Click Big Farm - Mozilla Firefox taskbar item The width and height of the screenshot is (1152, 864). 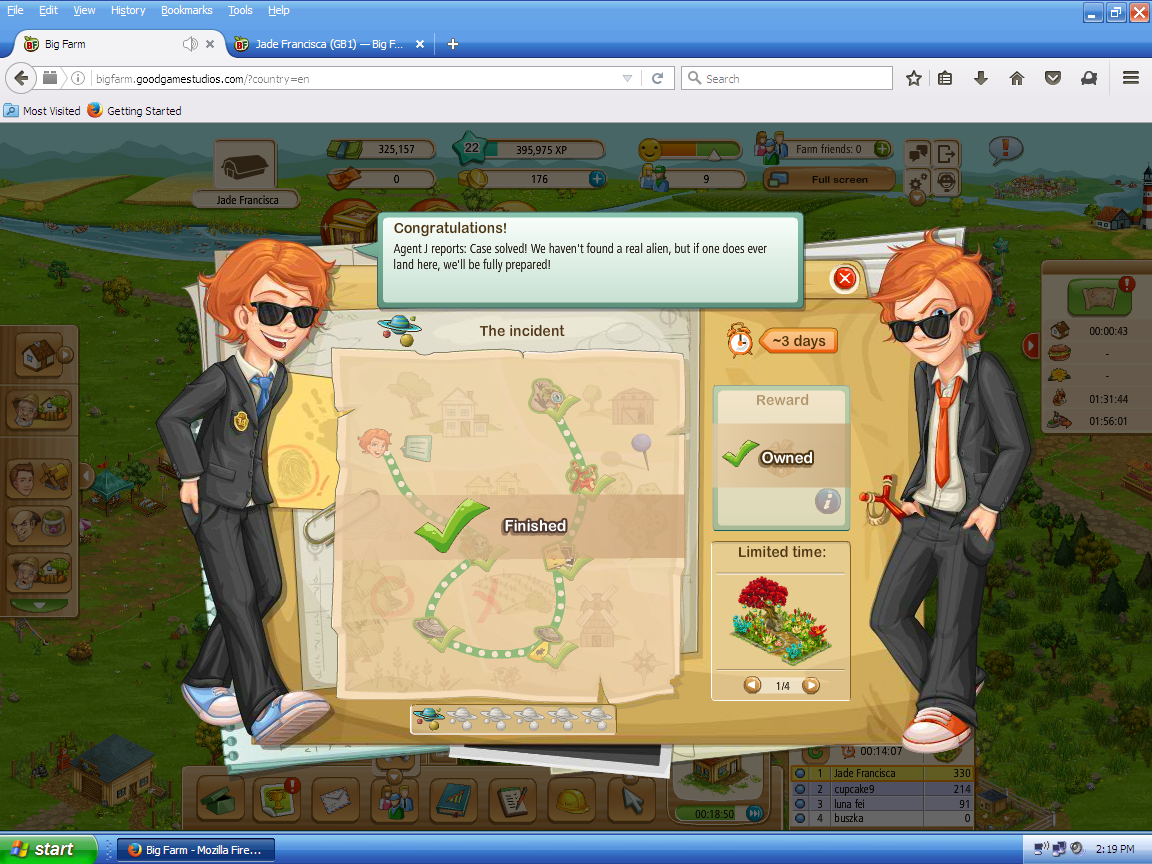pos(195,850)
